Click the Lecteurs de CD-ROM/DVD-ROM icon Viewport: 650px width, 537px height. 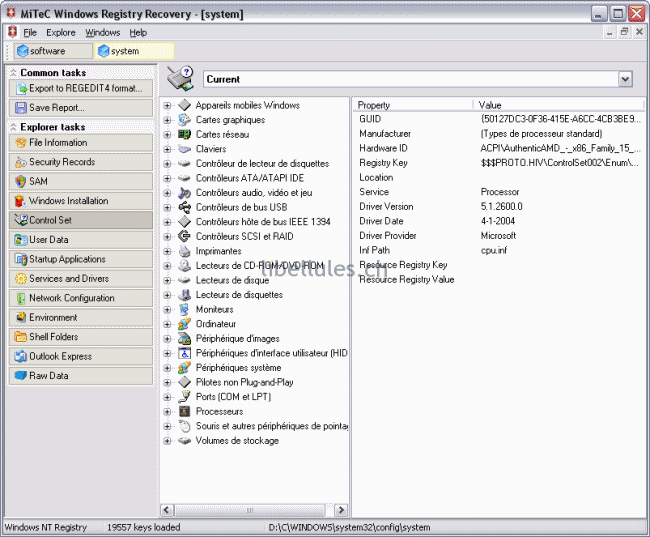point(184,265)
